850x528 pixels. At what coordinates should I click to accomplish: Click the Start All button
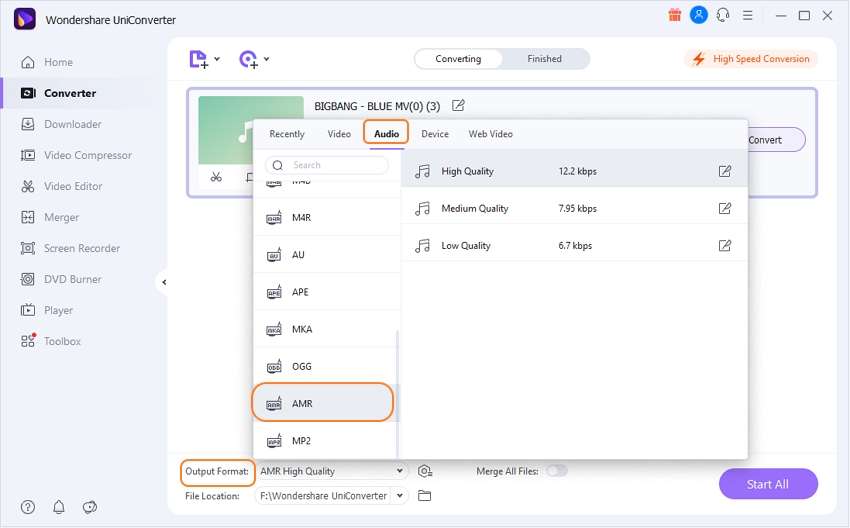(x=768, y=484)
